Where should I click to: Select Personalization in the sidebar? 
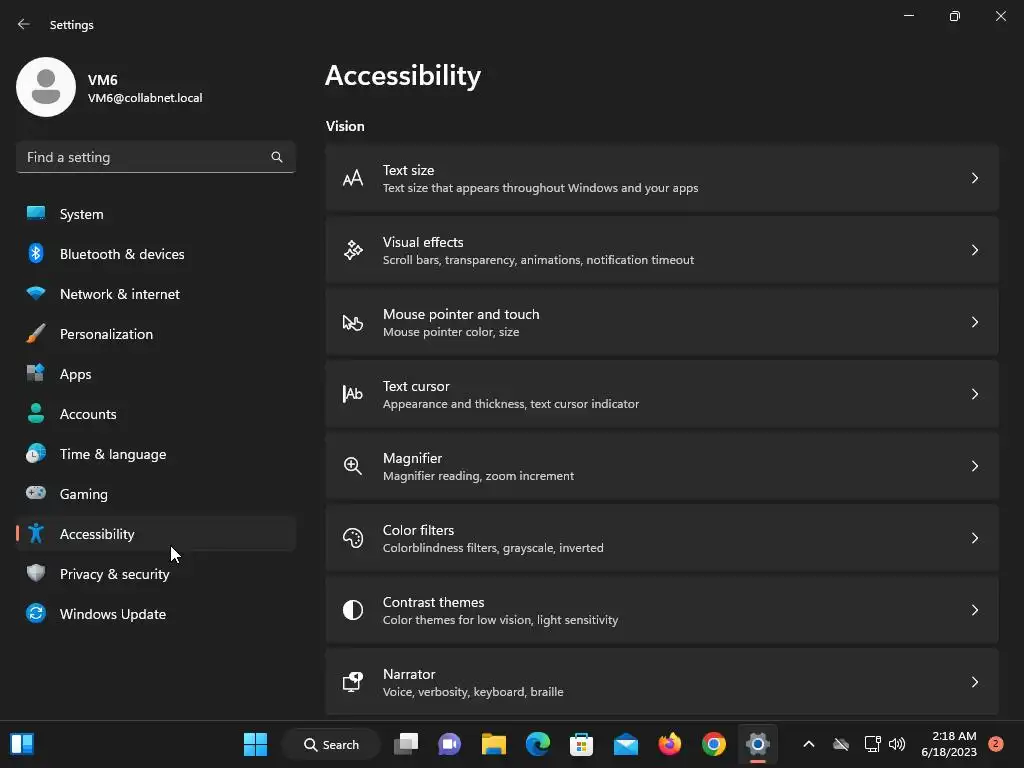[155, 334]
